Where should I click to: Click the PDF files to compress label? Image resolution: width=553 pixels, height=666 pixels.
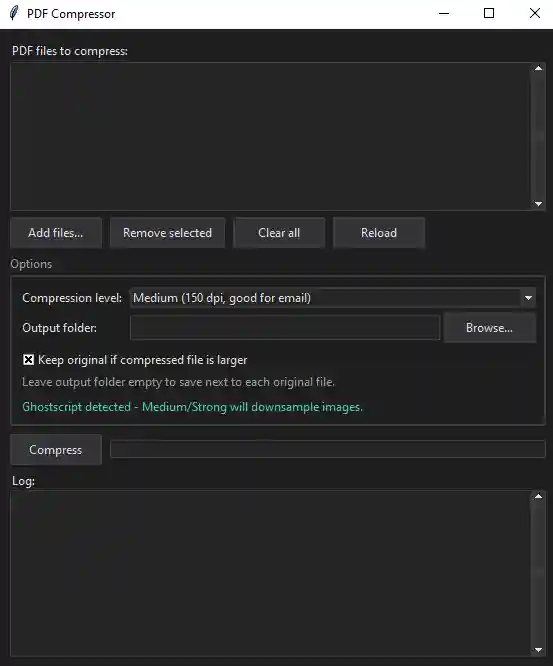point(70,51)
